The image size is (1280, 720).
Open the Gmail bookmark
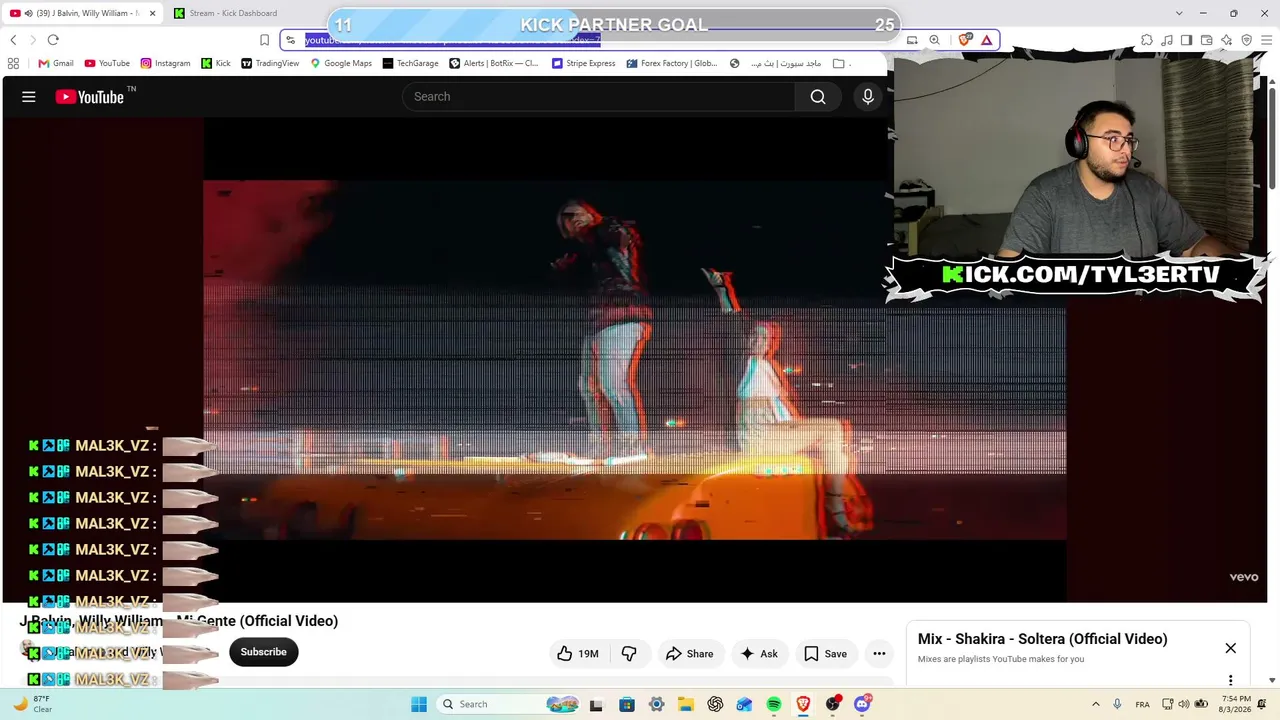pyautogui.click(x=56, y=63)
